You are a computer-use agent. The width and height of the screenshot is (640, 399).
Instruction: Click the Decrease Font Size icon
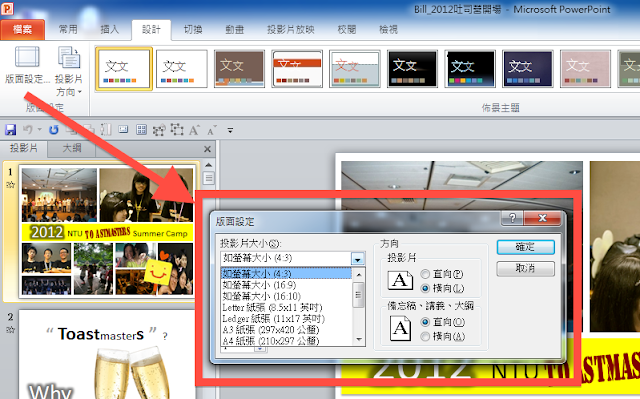pos(211,131)
